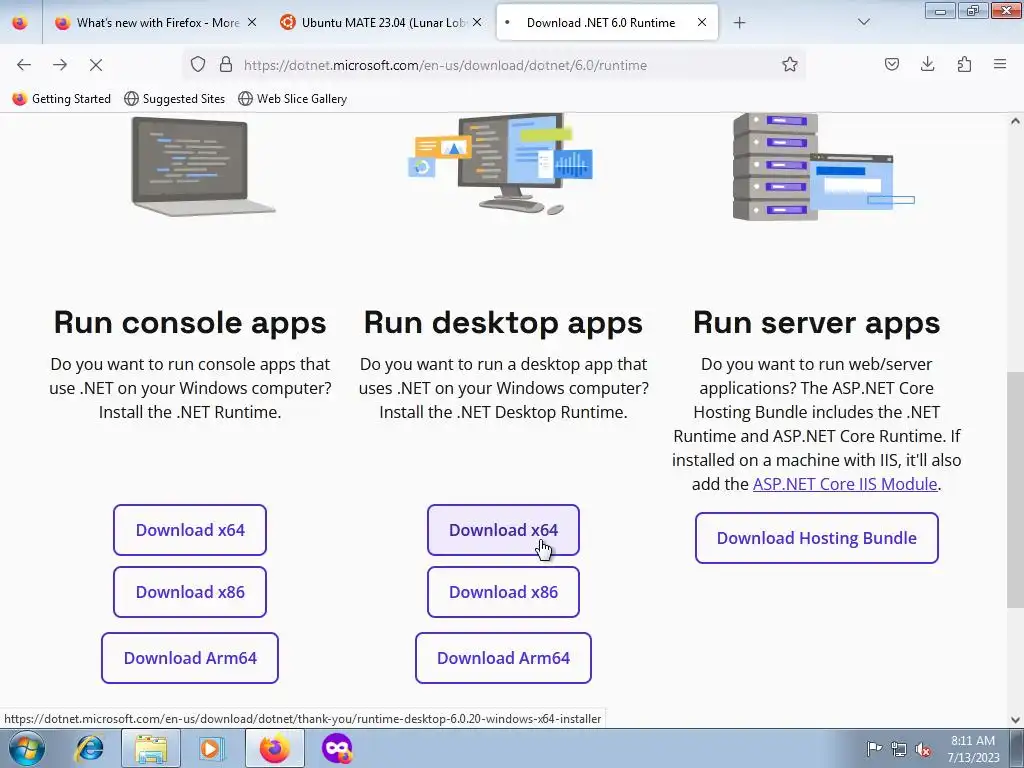This screenshot has width=1024, height=768.
Task: Download x64 for console apps
Action: 190,530
